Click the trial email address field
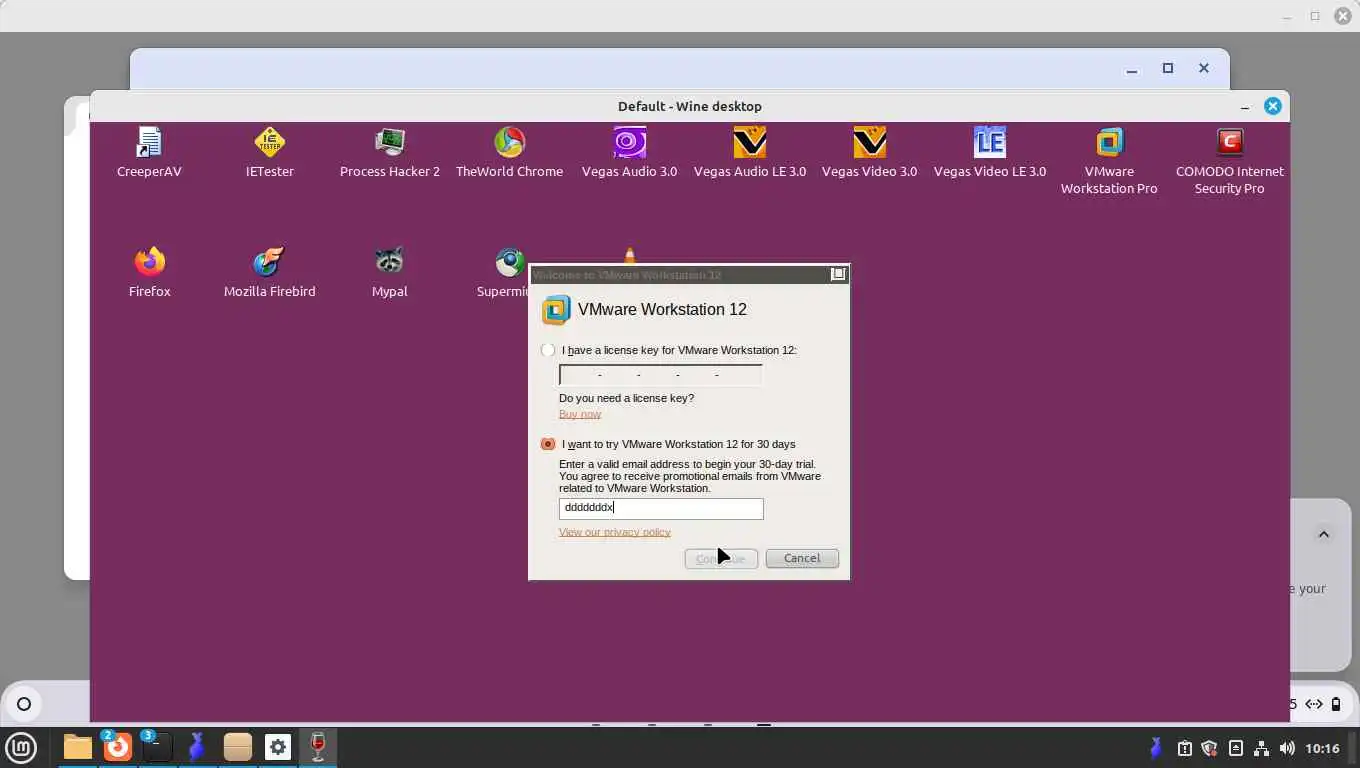Viewport: 1360px width, 768px height. point(661,509)
